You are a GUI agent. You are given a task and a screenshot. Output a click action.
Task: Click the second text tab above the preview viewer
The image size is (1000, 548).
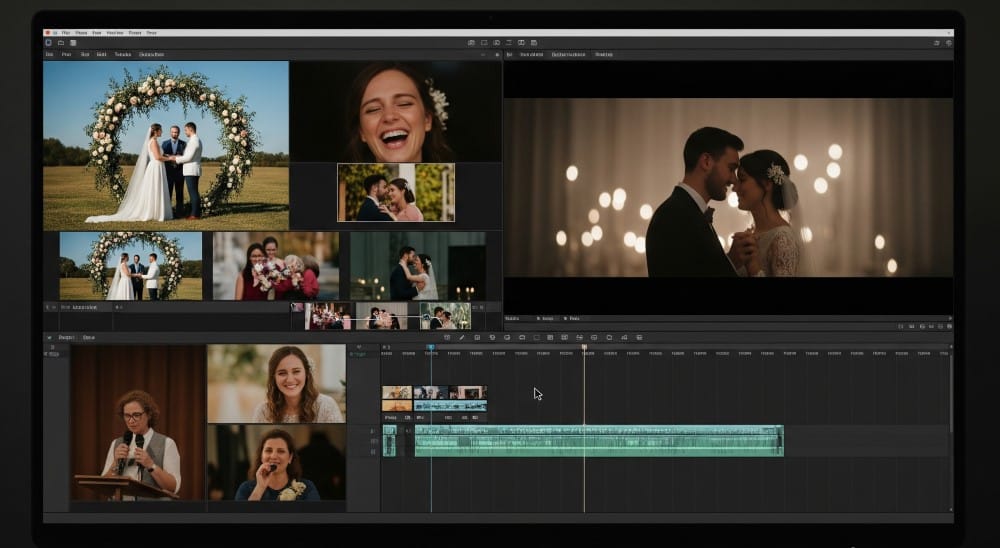[x=530, y=54]
